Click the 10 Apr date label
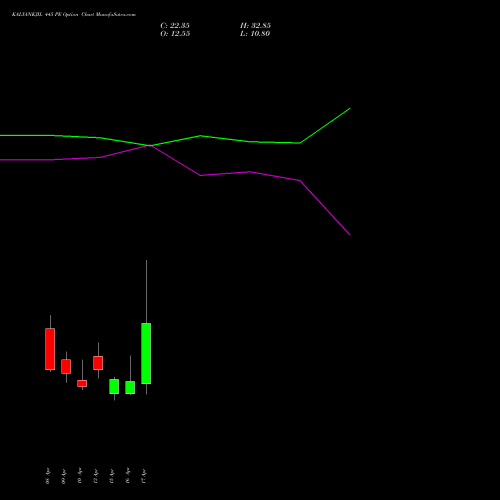 [80, 476]
